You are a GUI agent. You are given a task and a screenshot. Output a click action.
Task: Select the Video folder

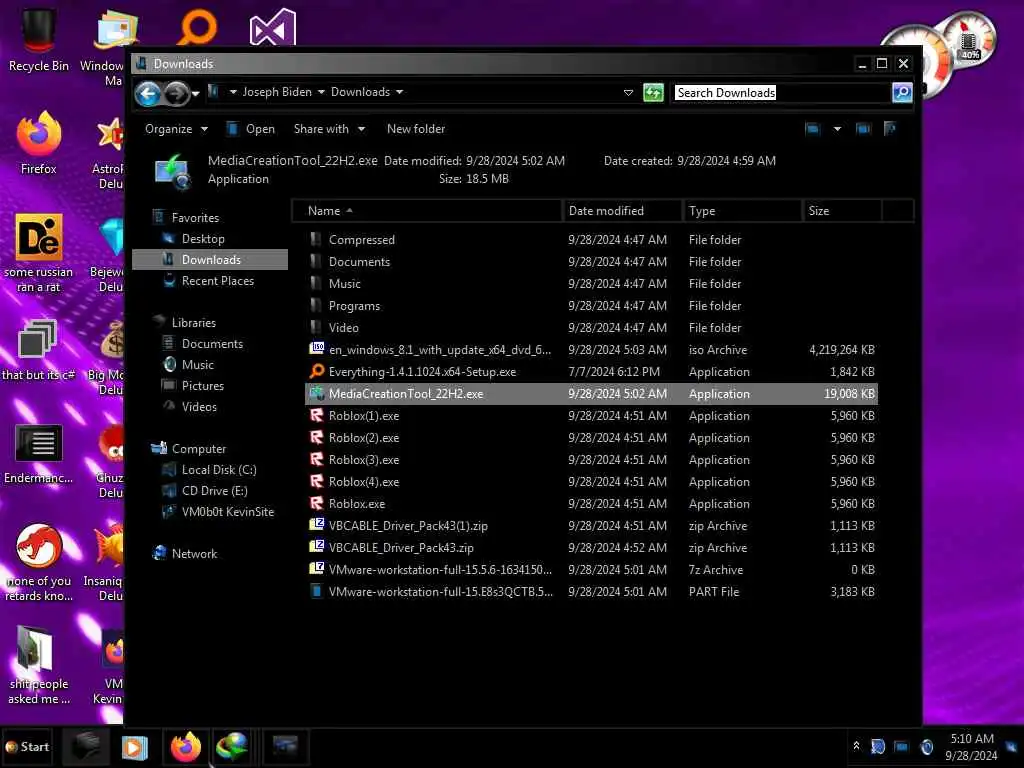592,328
